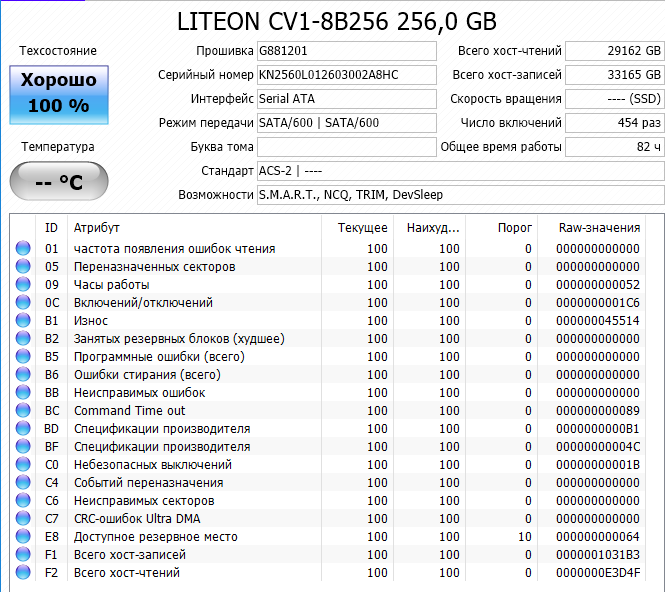
Task: Click the Текущее column header
Action: pyautogui.click(x=358, y=228)
